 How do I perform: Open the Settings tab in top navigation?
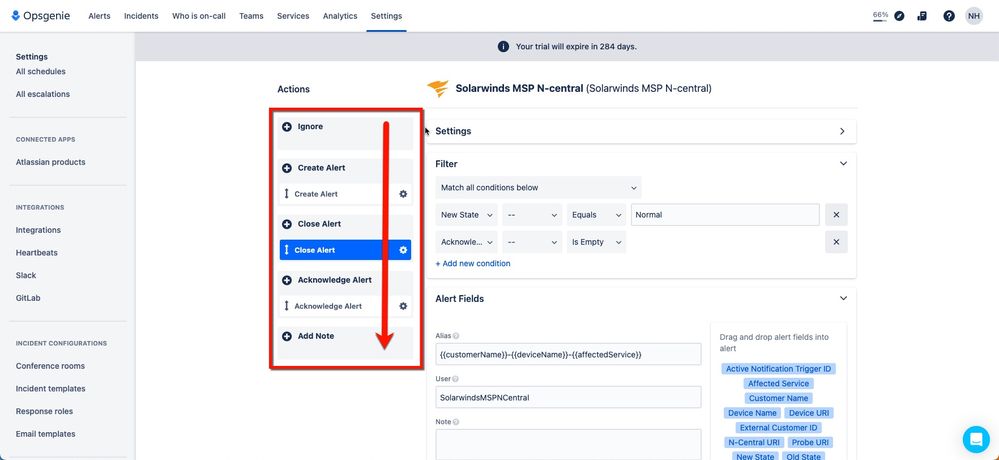386,16
